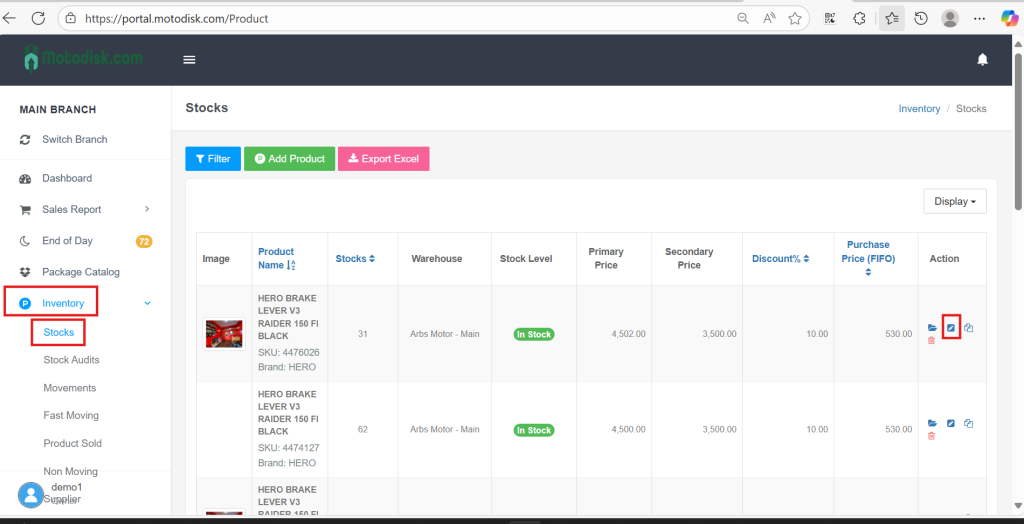Bookmark this page with the star icon
The width and height of the screenshot is (1024, 524).
795,18
